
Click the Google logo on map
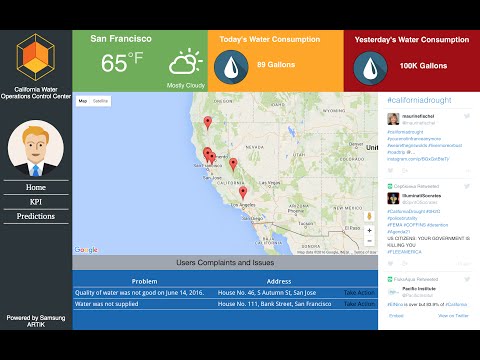pyautogui.click(x=86, y=250)
